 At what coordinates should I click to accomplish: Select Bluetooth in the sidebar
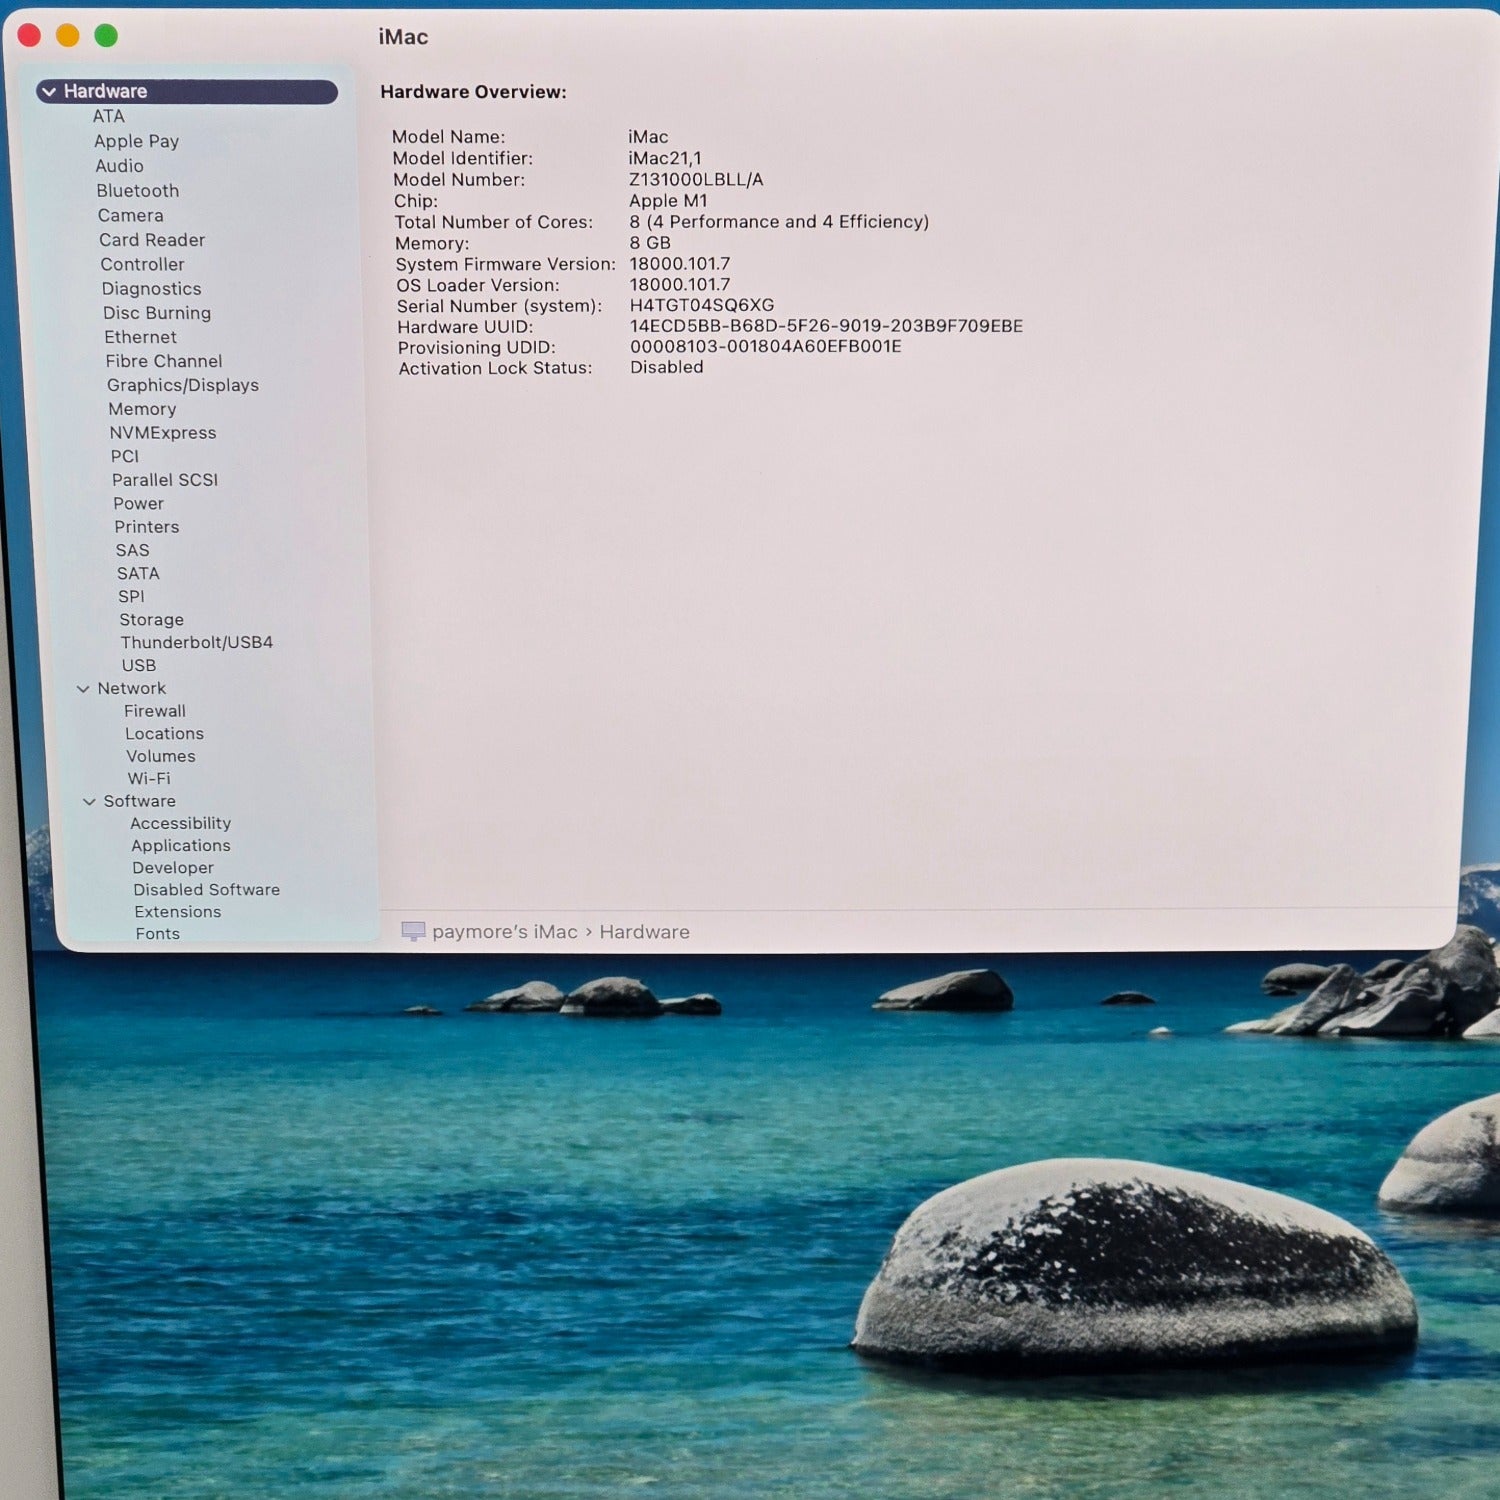pyautogui.click(x=137, y=191)
